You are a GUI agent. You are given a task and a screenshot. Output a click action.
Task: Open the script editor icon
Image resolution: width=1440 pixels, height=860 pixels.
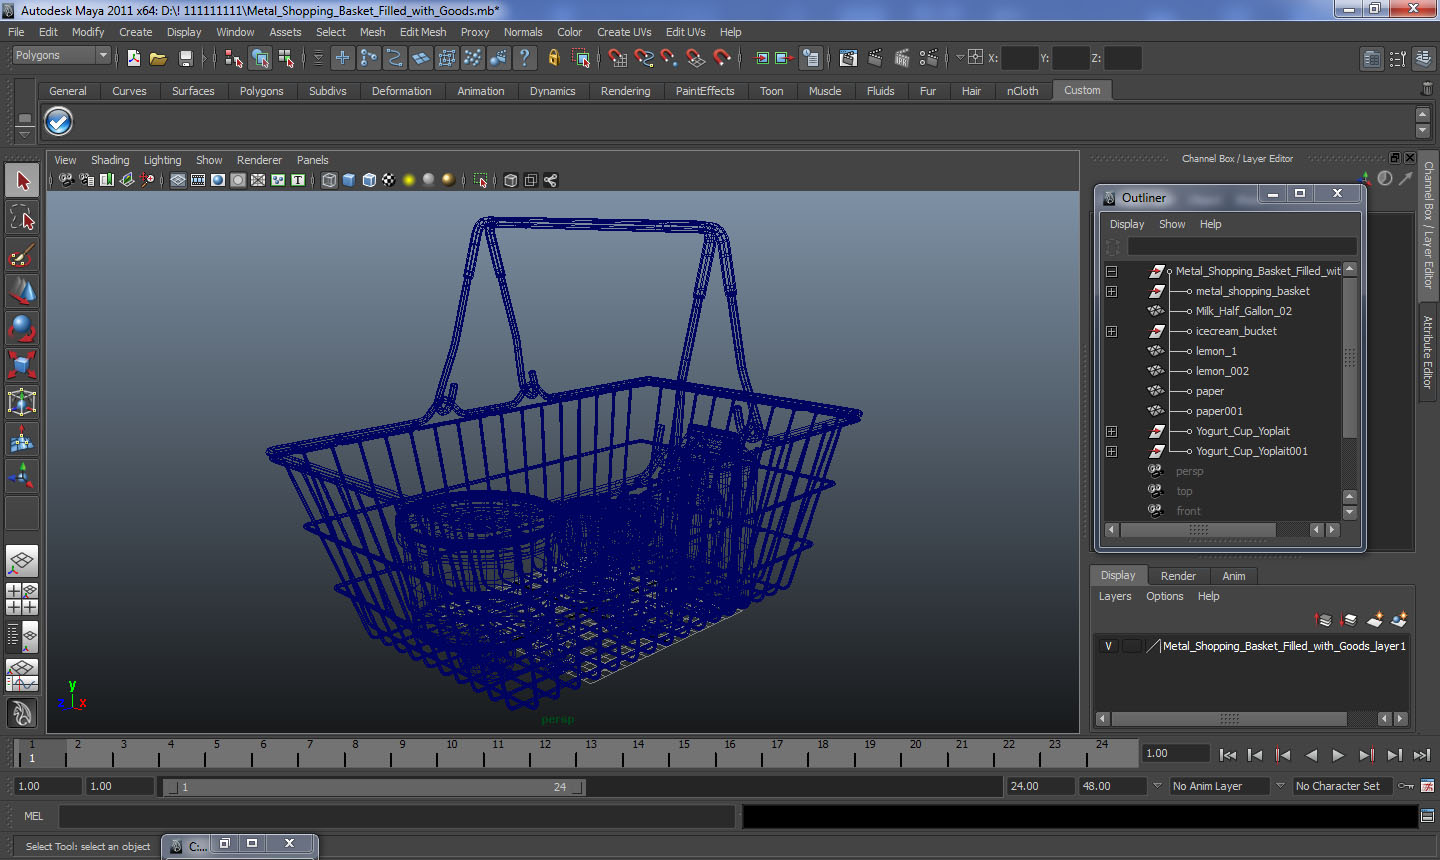click(x=1427, y=816)
